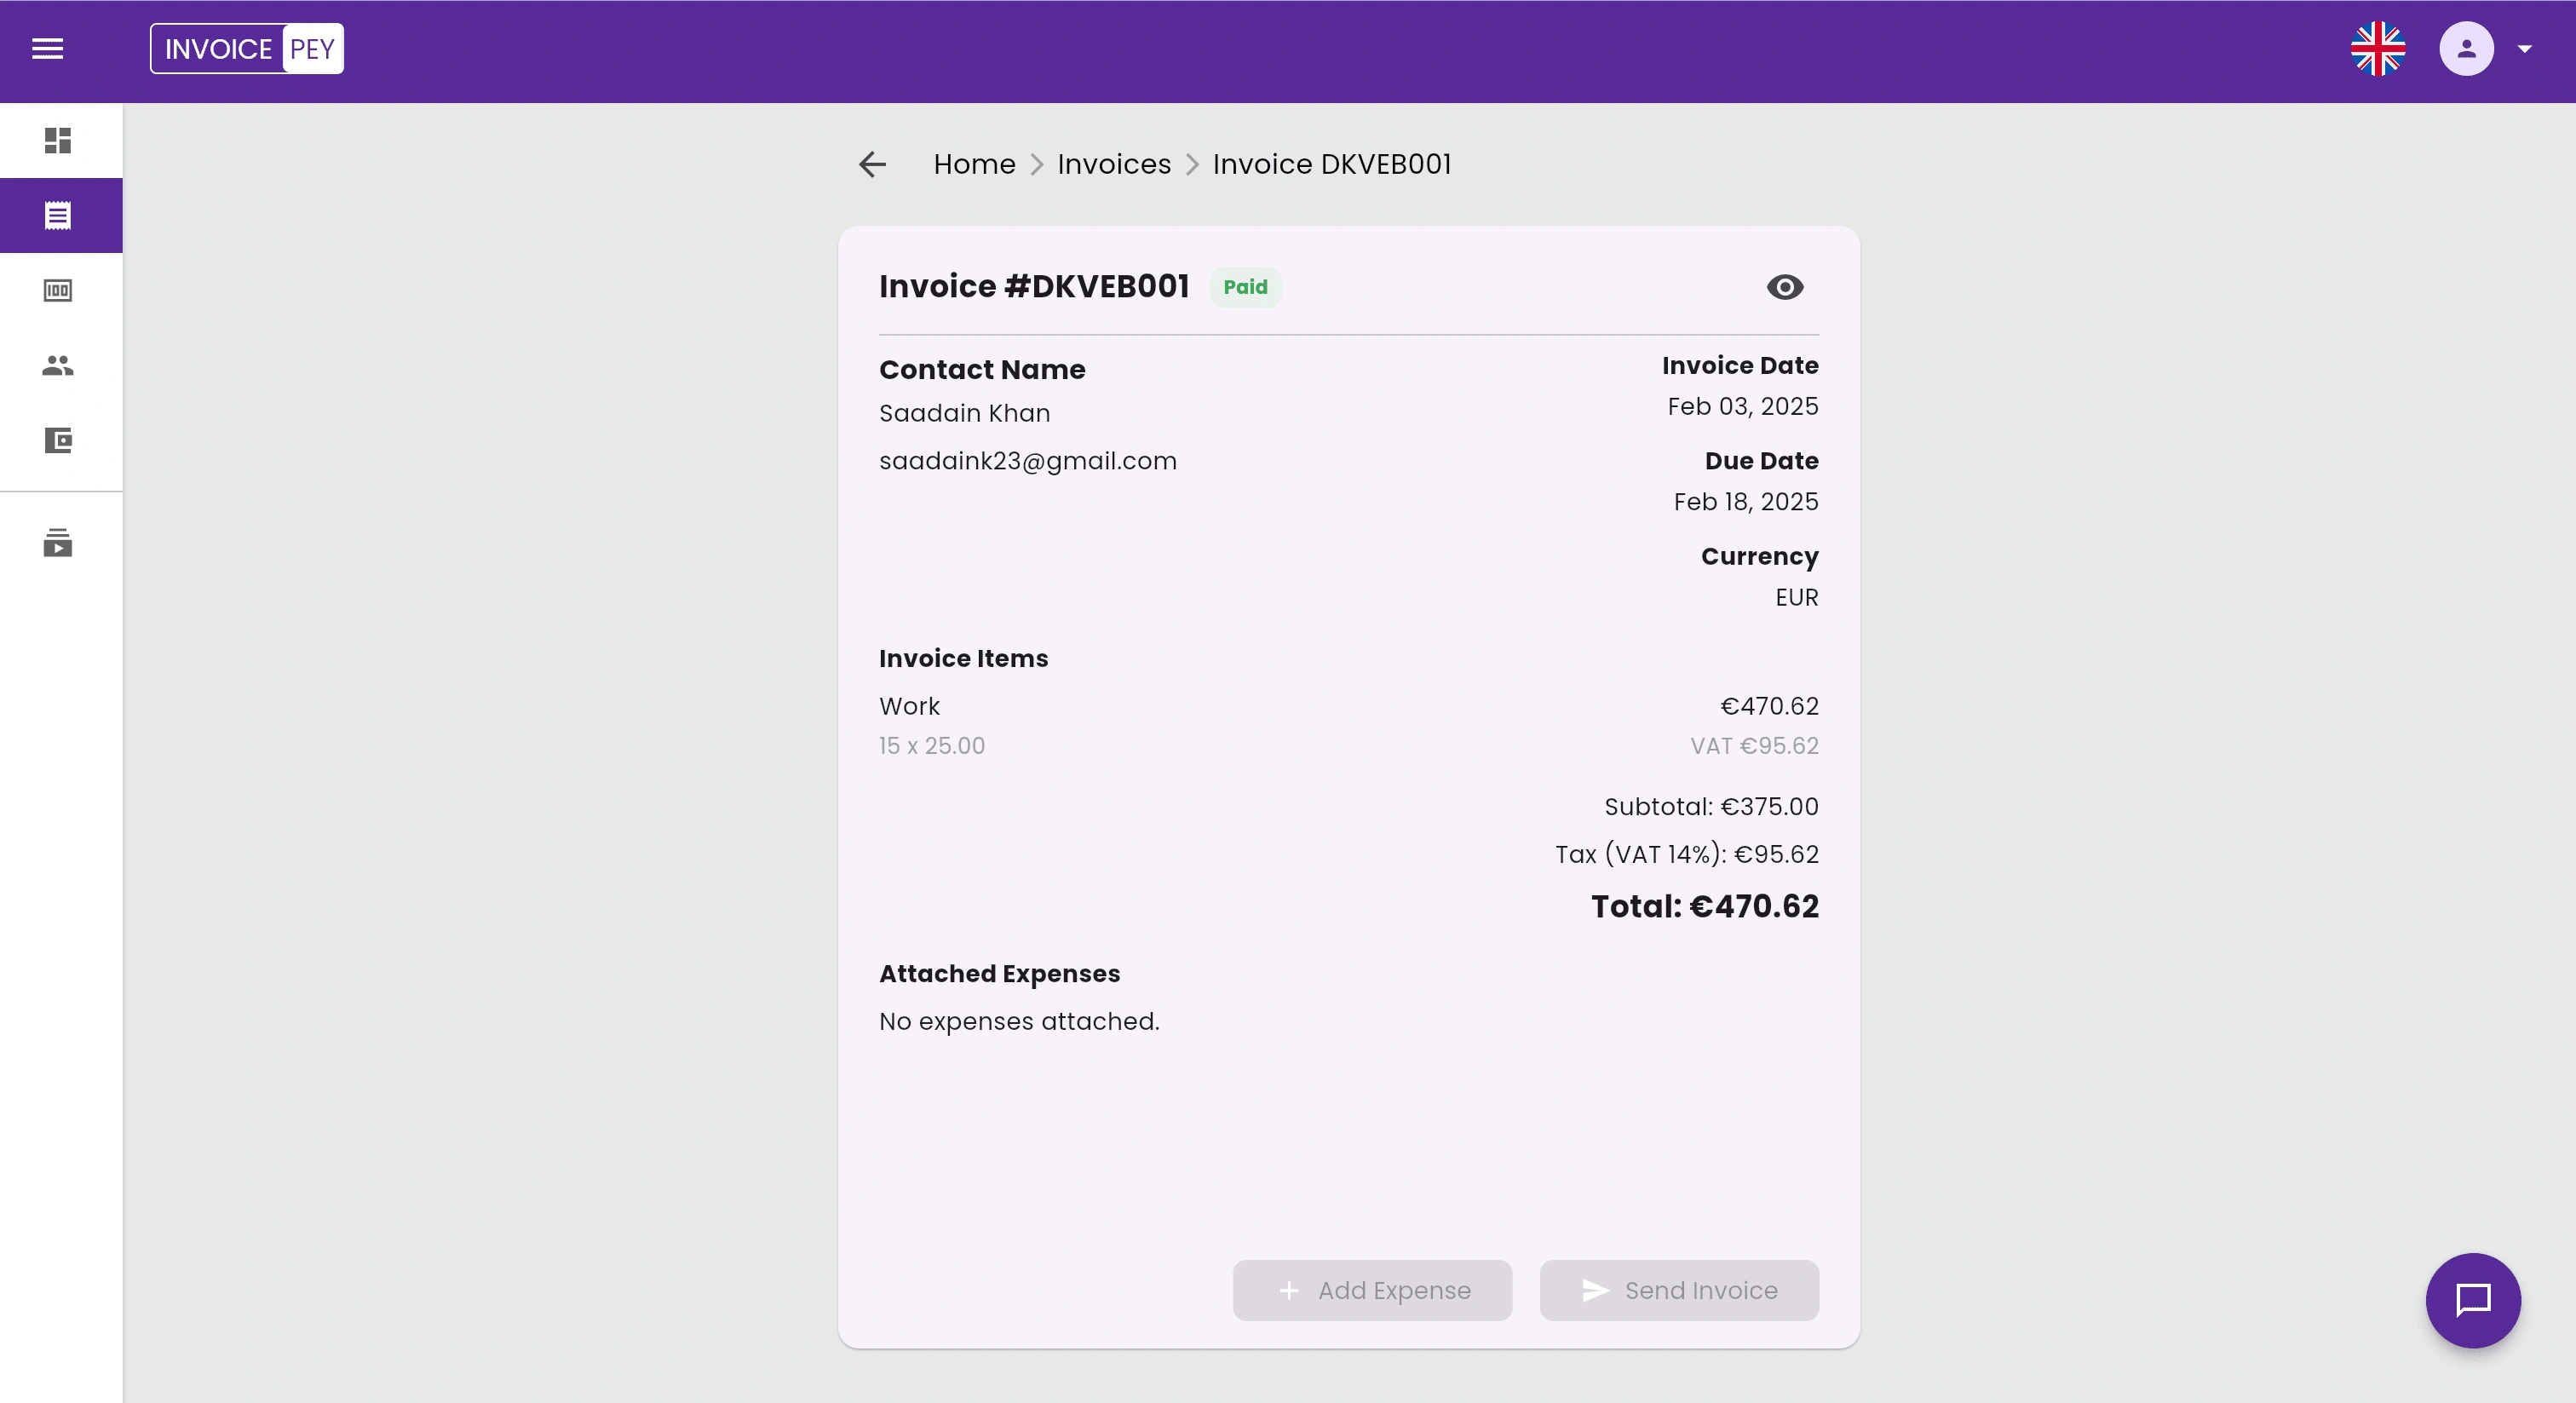This screenshot has height=1403, width=2576.
Task: Click the Paid status badge
Action: 1245,287
